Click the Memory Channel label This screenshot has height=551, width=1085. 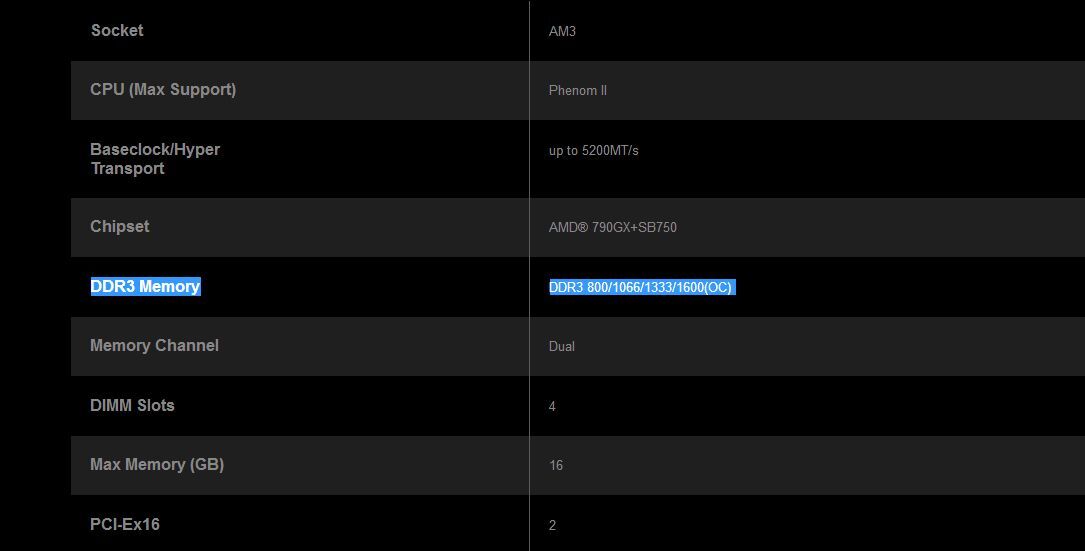pos(154,345)
